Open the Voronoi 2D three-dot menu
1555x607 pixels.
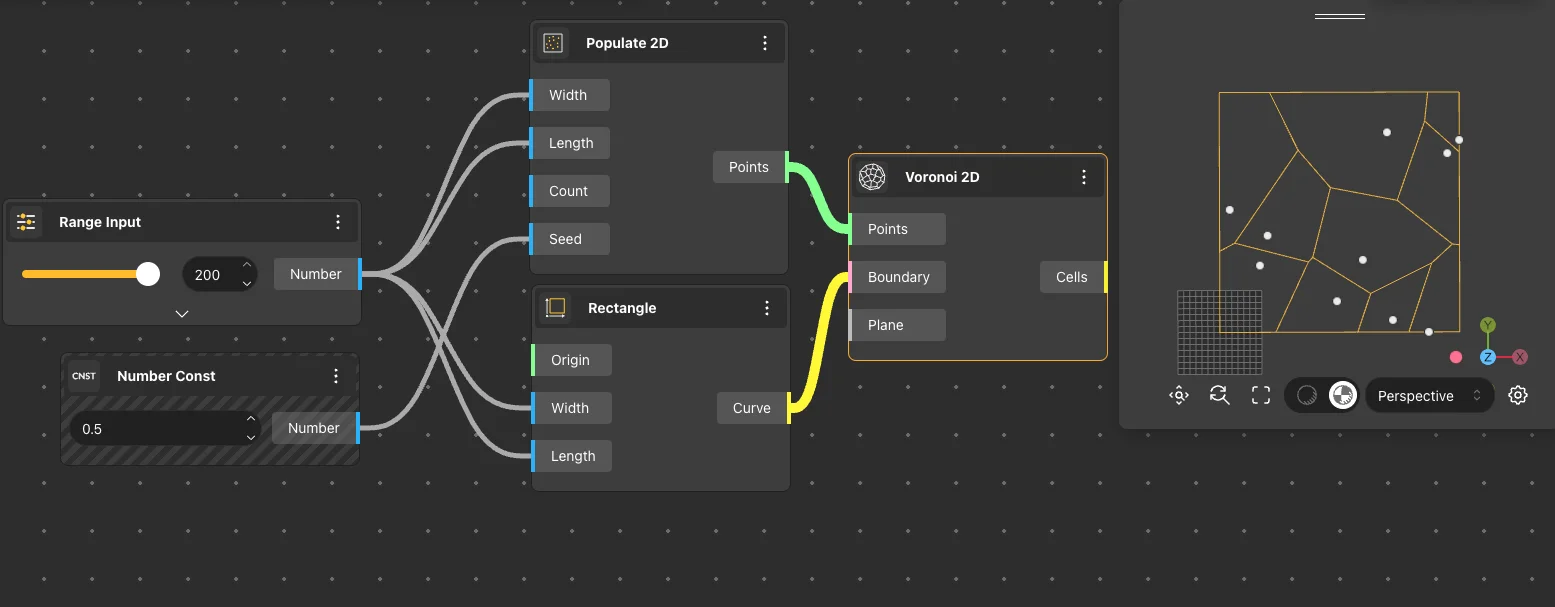click(x=1084, y=177)
